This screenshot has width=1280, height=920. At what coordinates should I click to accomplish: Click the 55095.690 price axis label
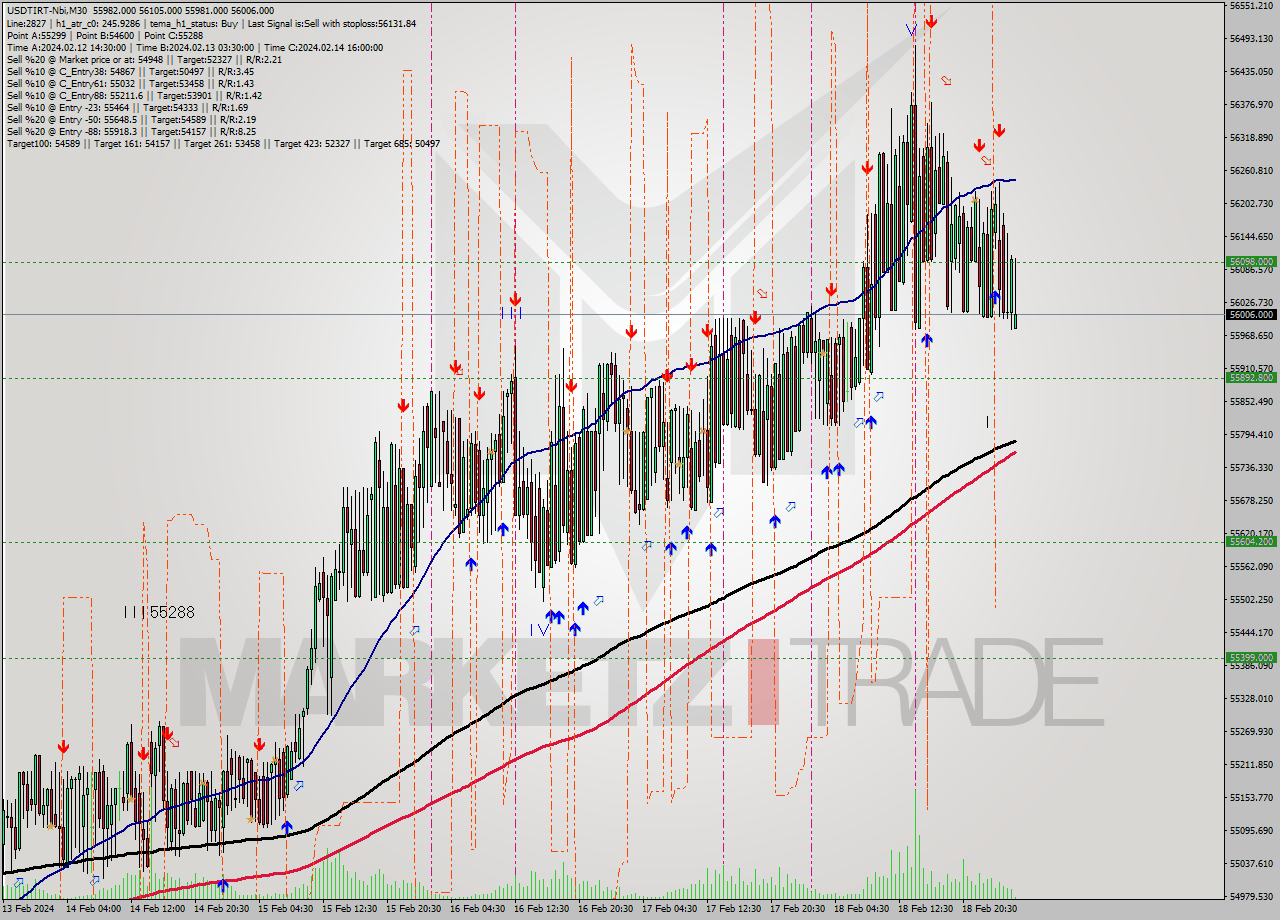[1251, 830]
